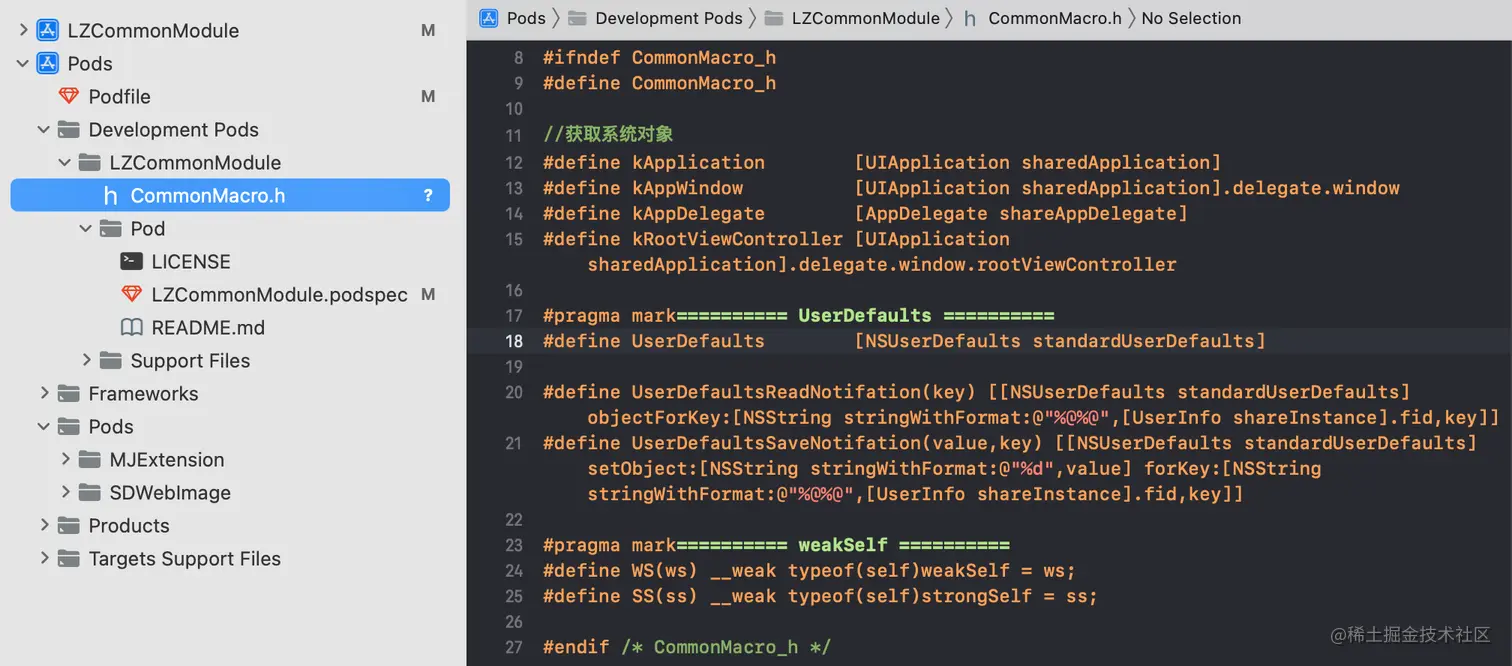This screenshot has height=666, width=1512.
Task: Click the LZCommonModule subfolder icon
Action: click(89, 162)
